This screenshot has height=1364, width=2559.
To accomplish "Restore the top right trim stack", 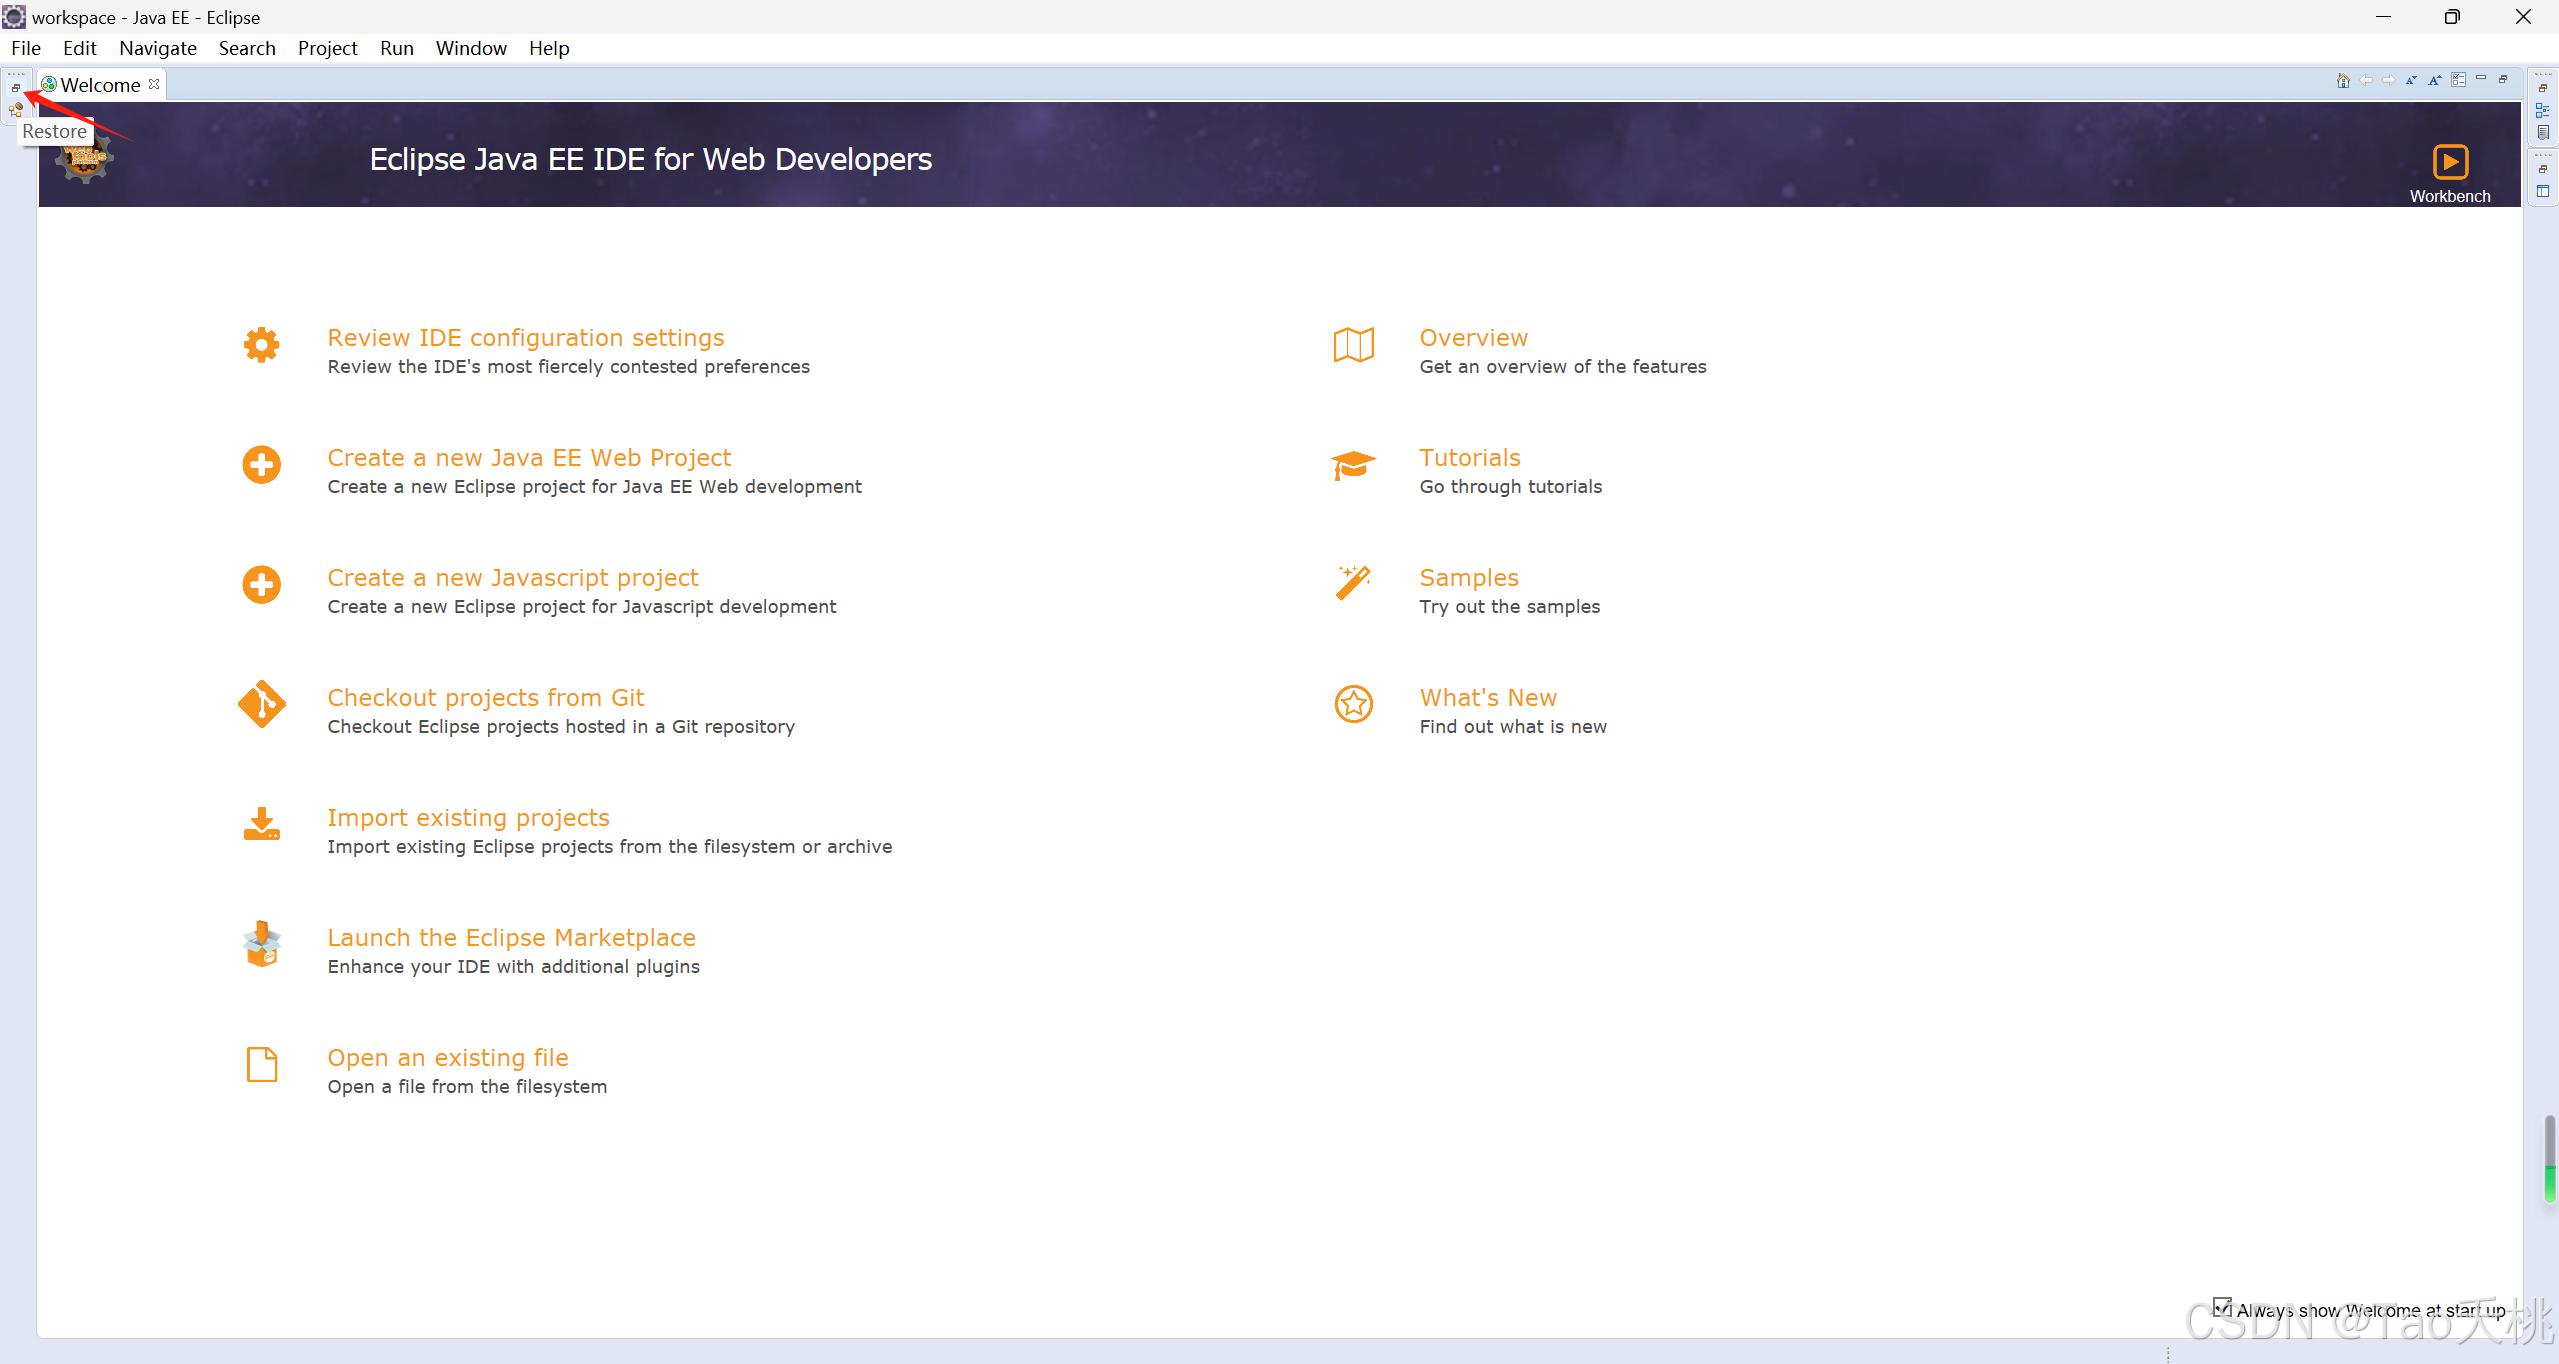I will [x=2543, y=89].
